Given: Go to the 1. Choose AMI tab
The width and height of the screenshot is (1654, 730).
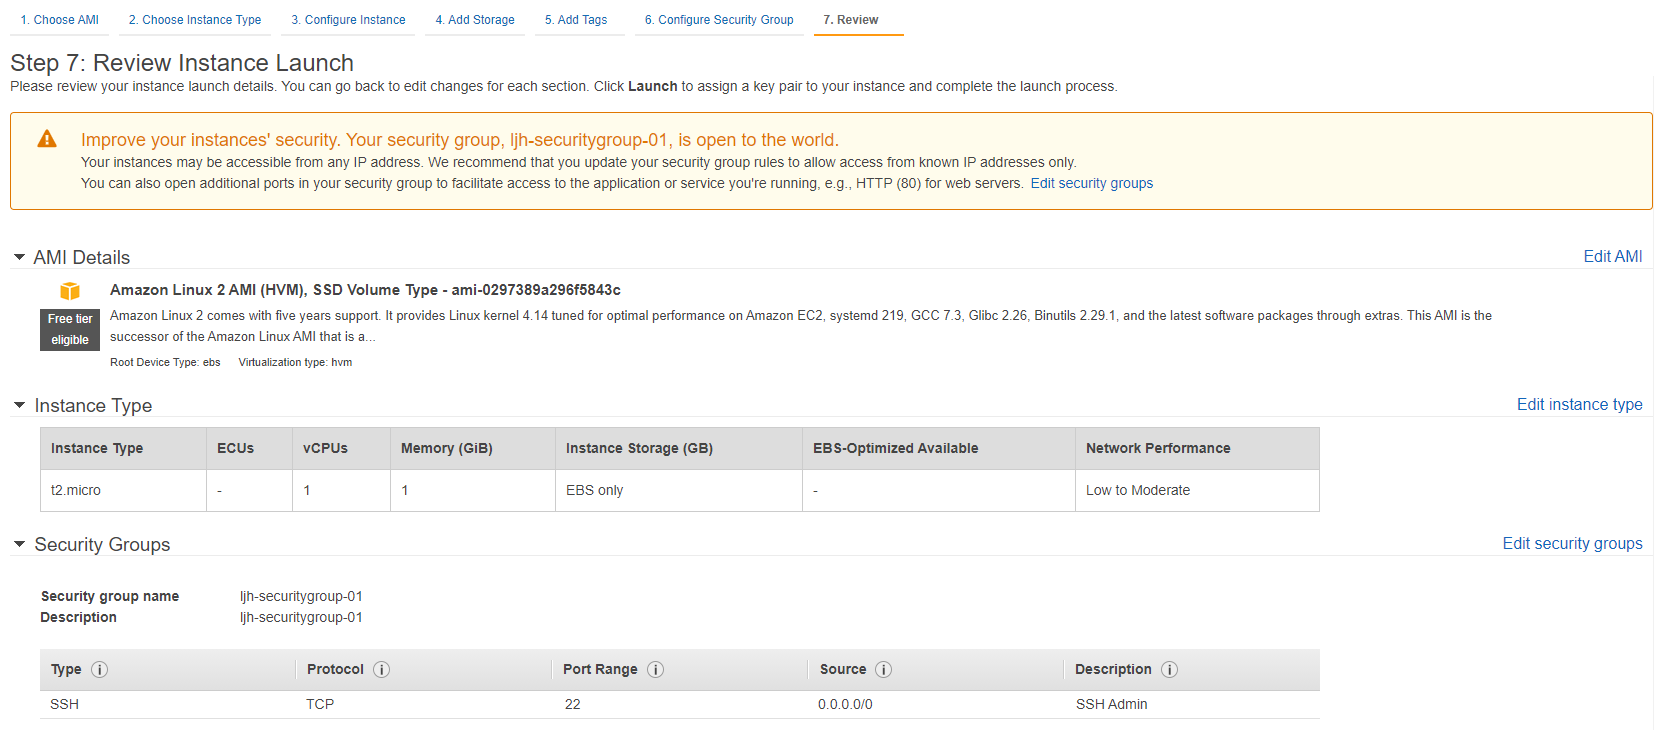Looking at the screenshot, I should click(59, 20).
